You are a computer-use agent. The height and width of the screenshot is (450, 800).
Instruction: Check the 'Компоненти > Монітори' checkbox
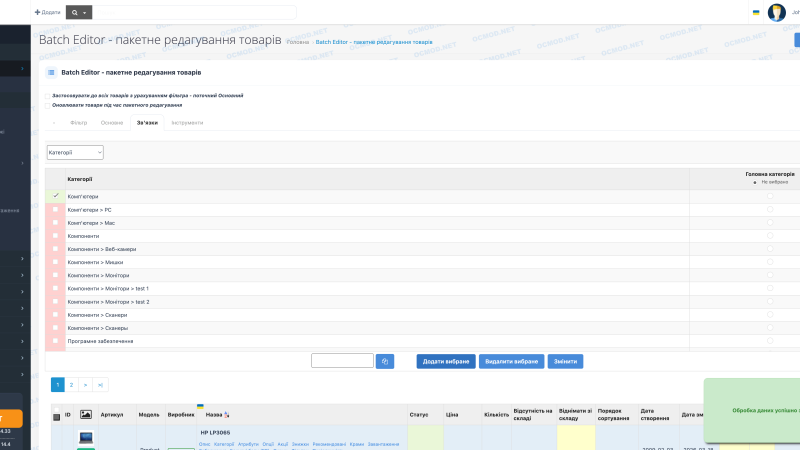click(x=56, y=275)
